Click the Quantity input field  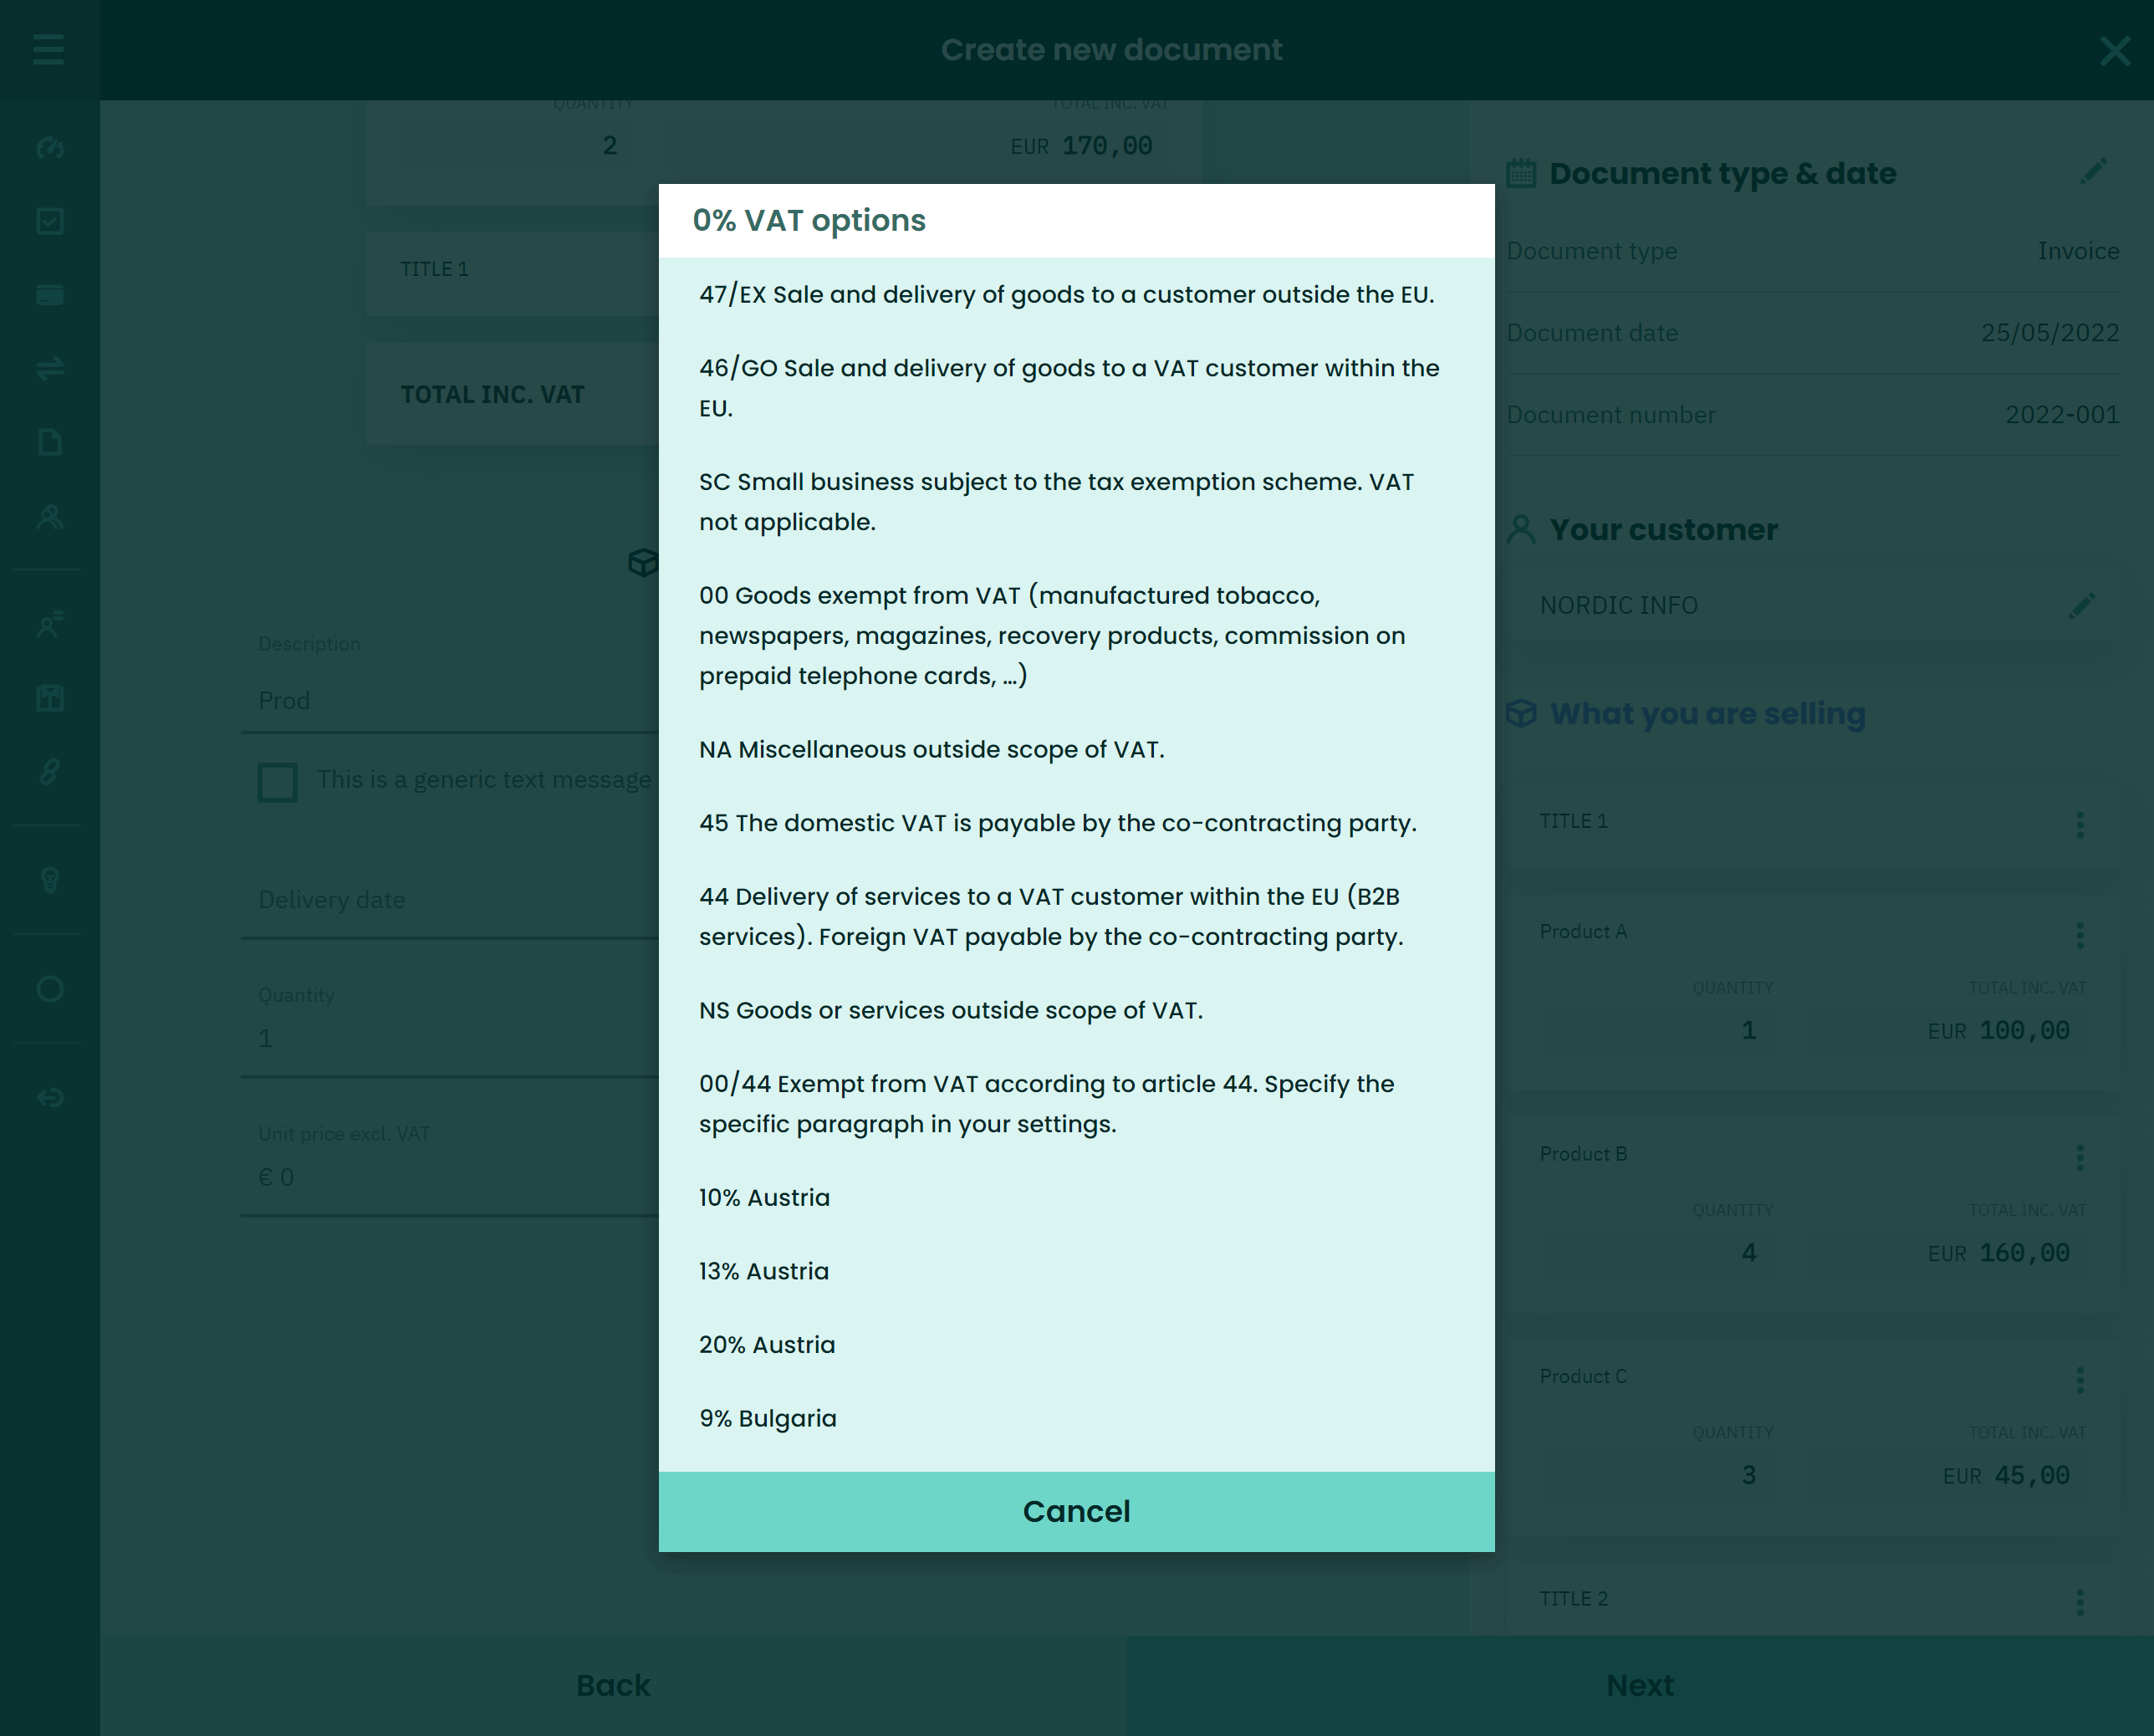(x=450, y=1038)
